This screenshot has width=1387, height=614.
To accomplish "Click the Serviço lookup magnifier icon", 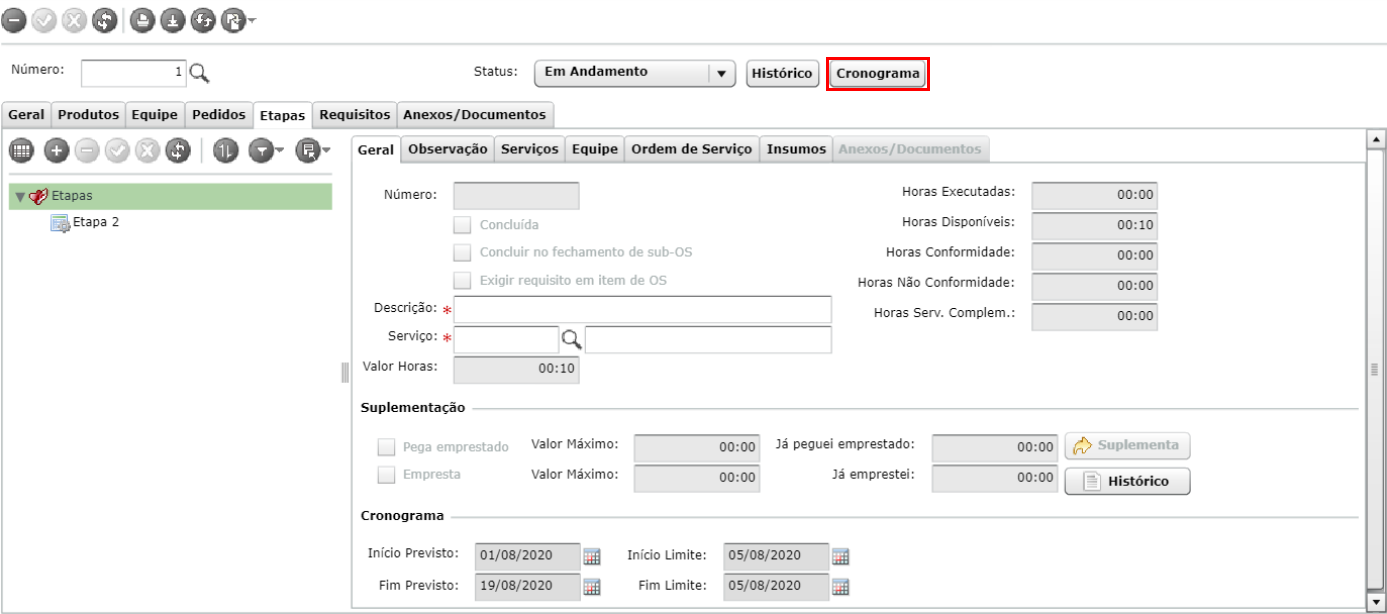I will point(571,340).
